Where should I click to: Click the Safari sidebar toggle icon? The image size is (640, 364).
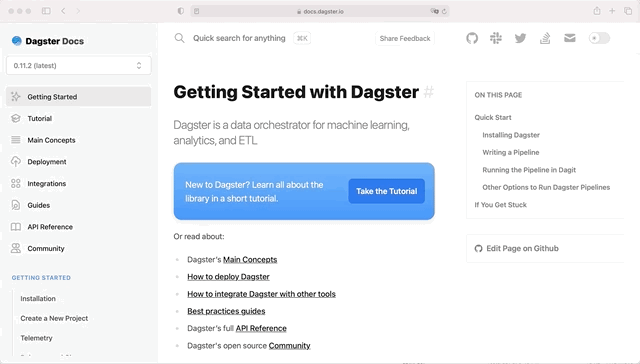point(46,11)
